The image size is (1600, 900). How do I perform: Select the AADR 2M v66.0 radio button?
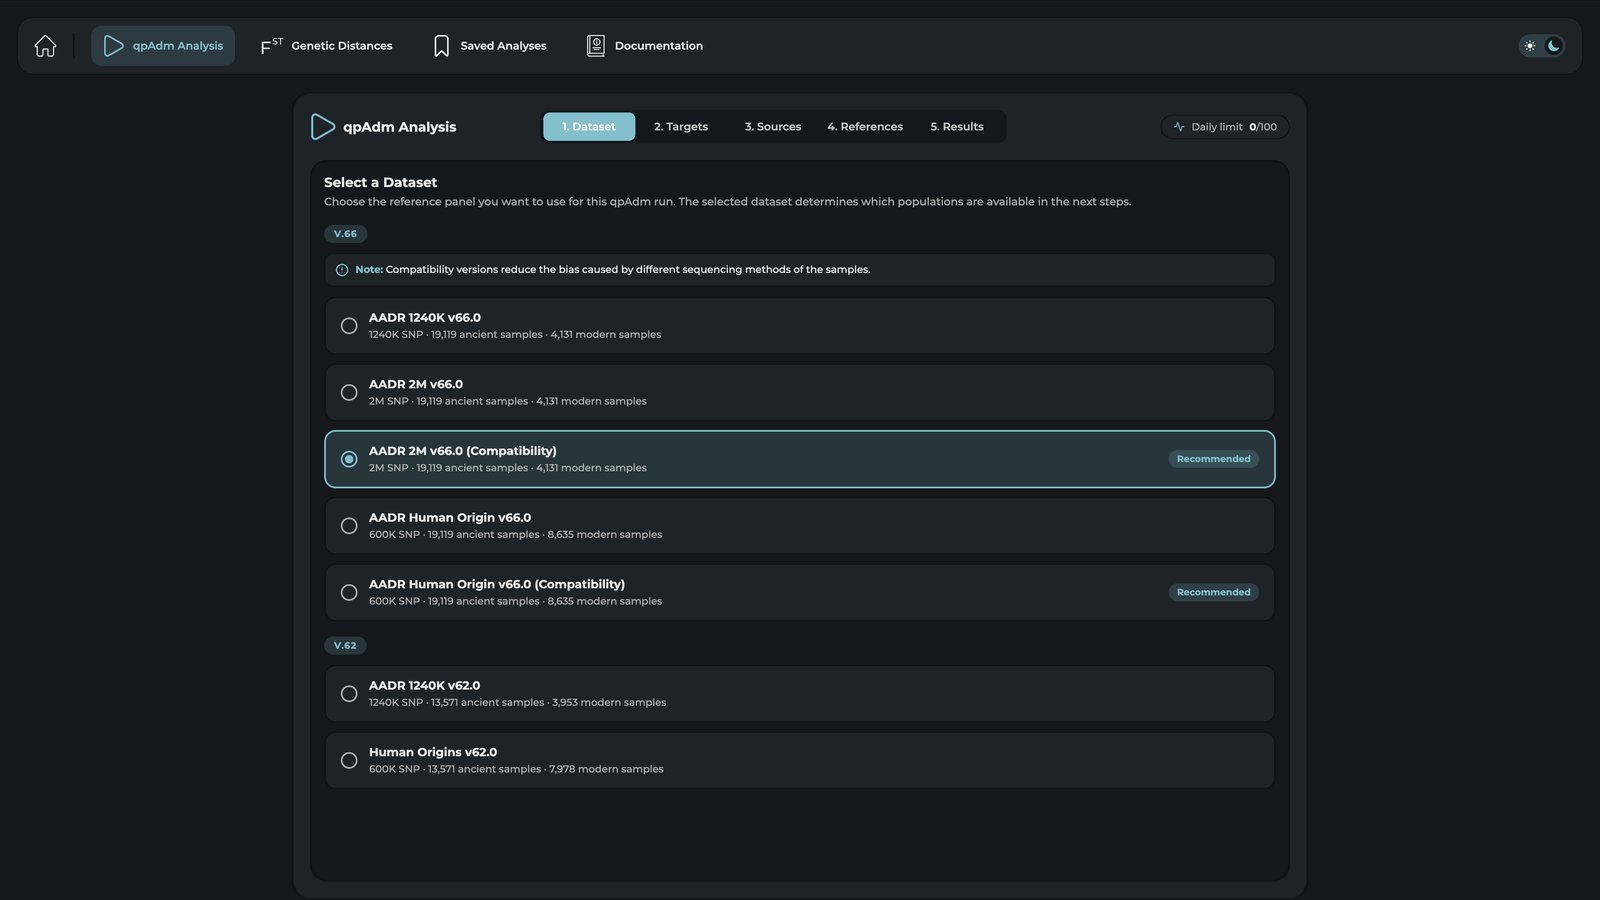(349, 393)
